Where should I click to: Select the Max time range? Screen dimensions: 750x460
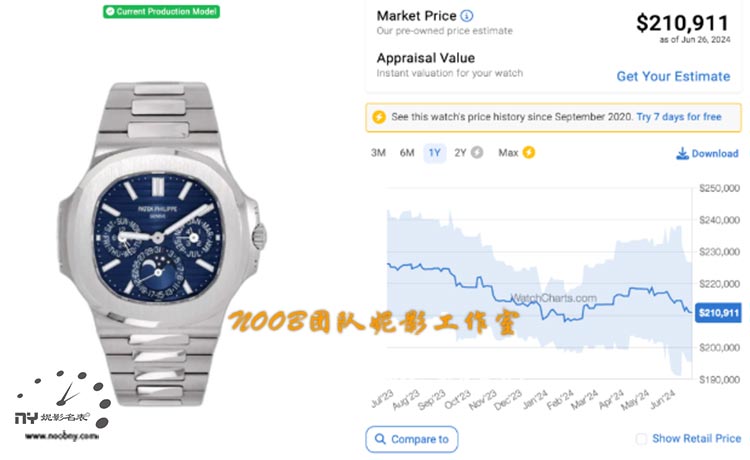(508, 153)
